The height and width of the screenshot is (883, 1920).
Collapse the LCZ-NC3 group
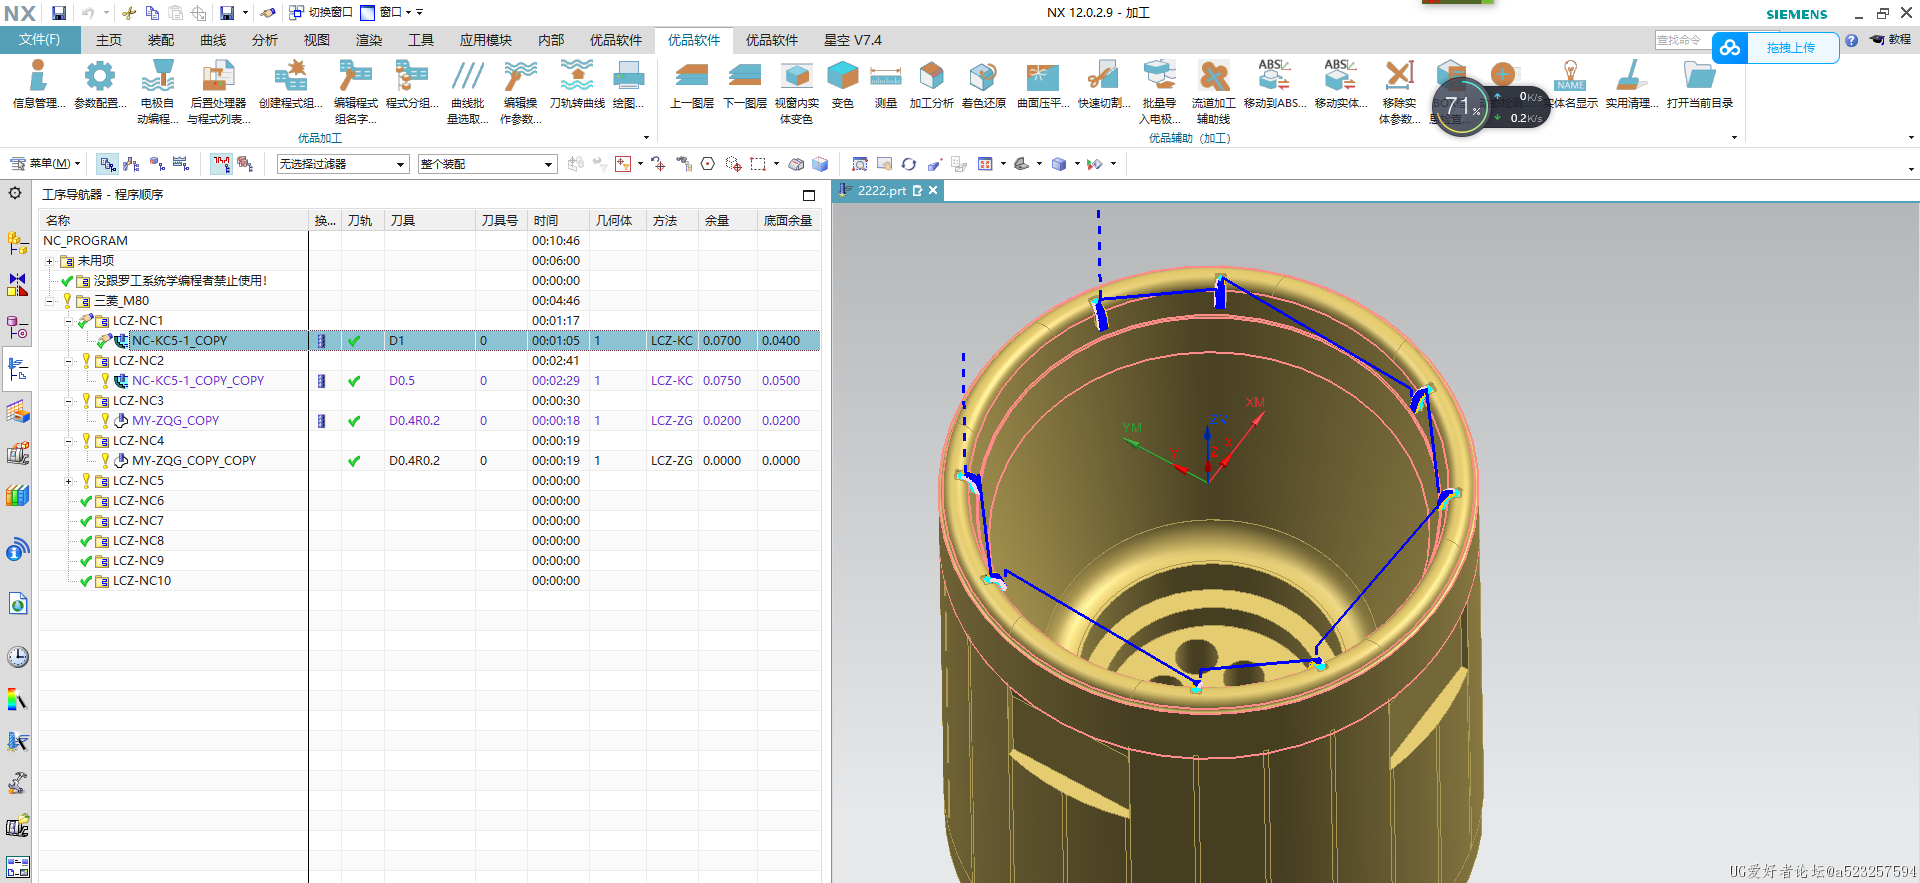(x=68, y=401)
